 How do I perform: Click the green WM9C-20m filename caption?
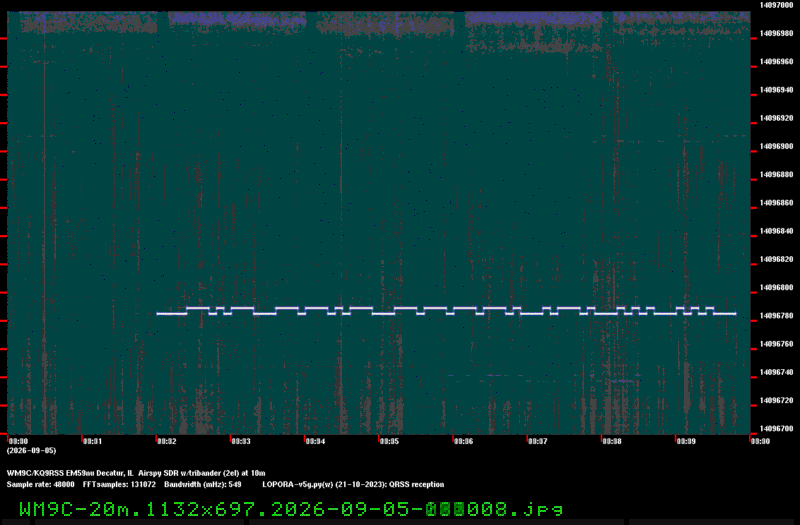pos(291,509)
